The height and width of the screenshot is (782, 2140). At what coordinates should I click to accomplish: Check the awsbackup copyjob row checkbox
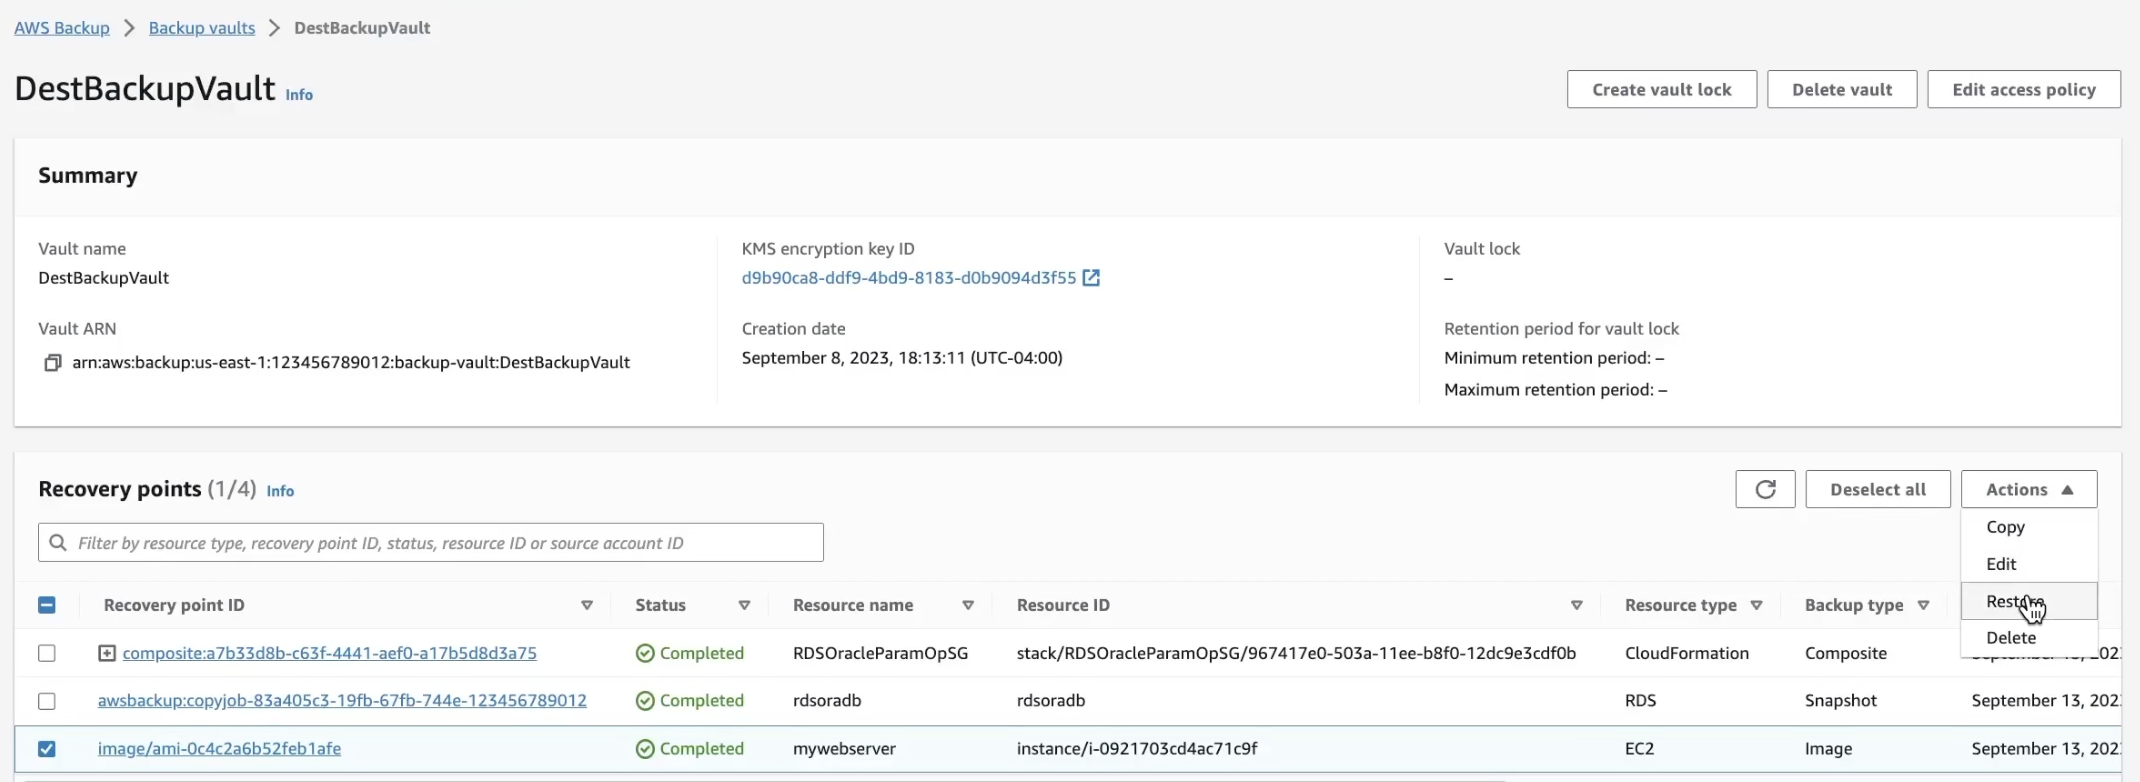pyautogui.click(x=47, y=701)
